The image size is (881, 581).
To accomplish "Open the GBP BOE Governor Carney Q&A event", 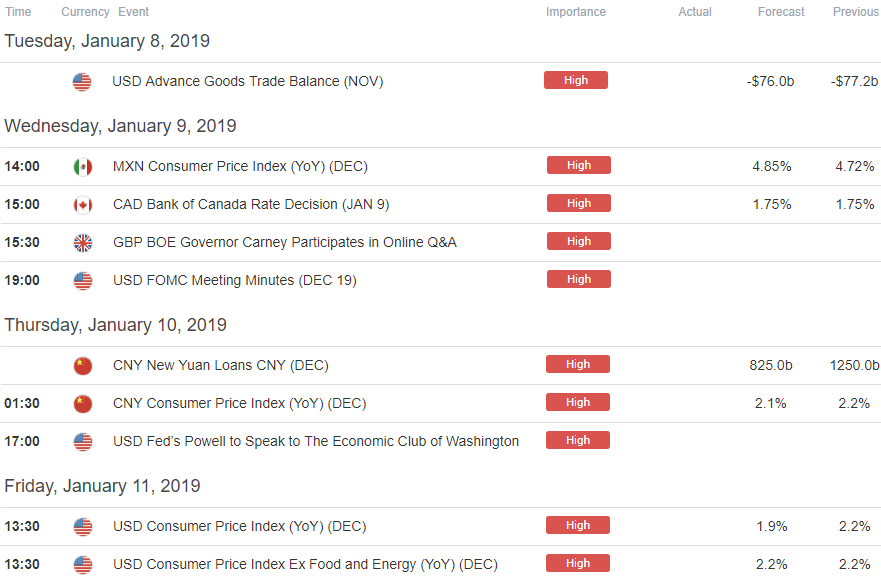I will (x=285, y=242).
